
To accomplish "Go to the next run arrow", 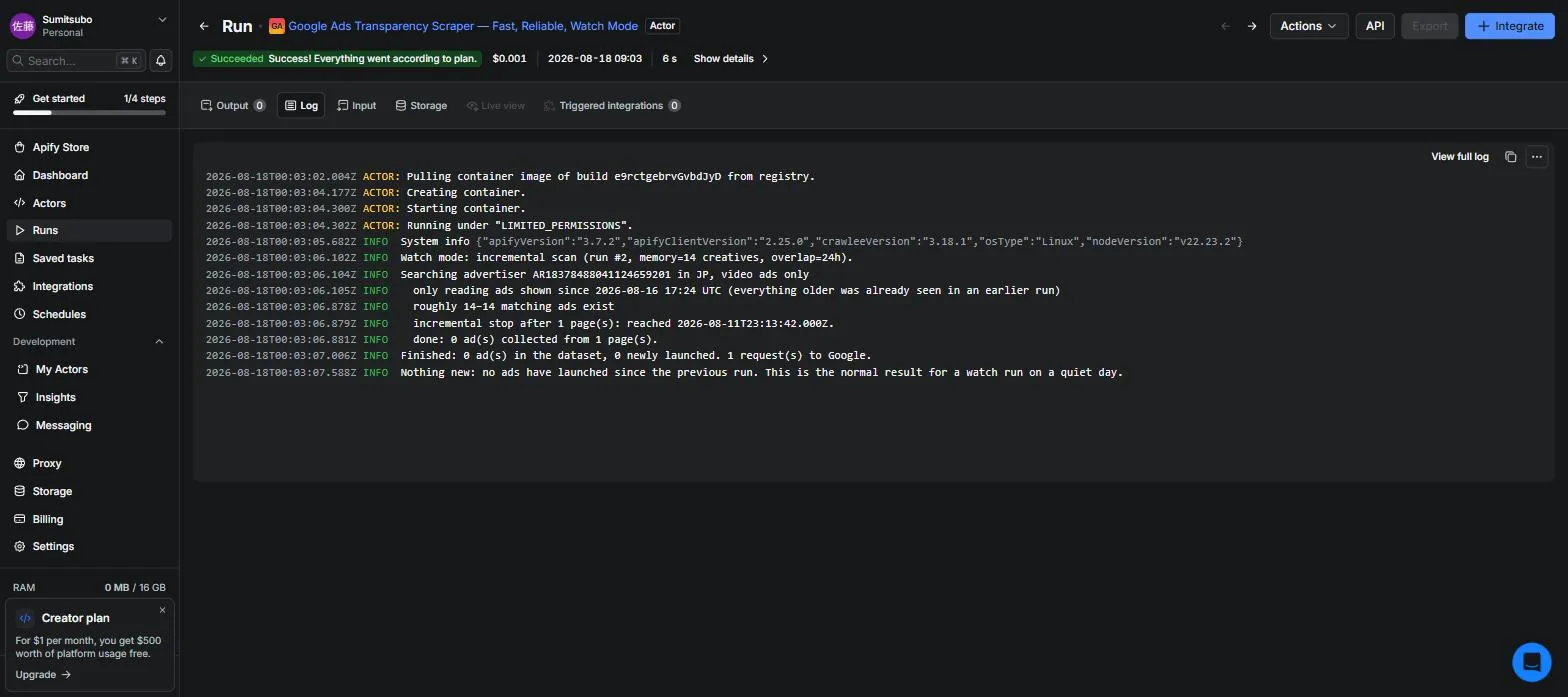I will (1252, 26).
